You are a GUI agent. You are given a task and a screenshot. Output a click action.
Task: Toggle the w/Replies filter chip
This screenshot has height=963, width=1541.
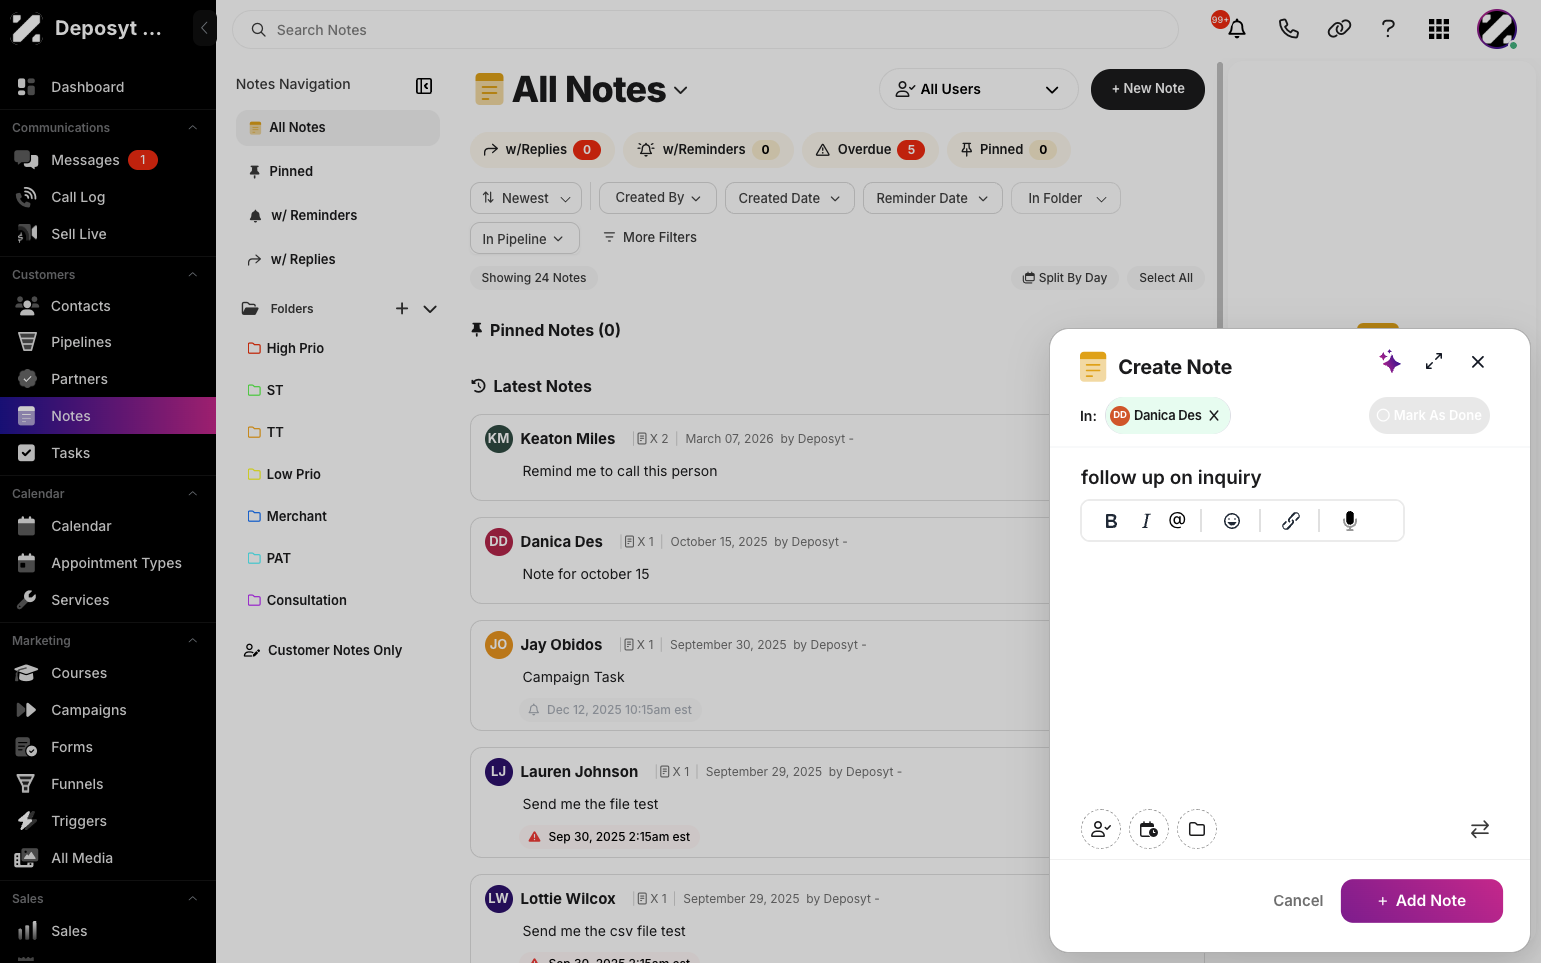(x=542, y=150)
